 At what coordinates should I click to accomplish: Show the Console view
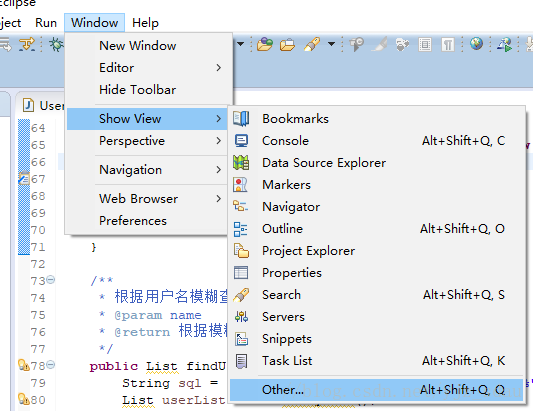[376, 141]
